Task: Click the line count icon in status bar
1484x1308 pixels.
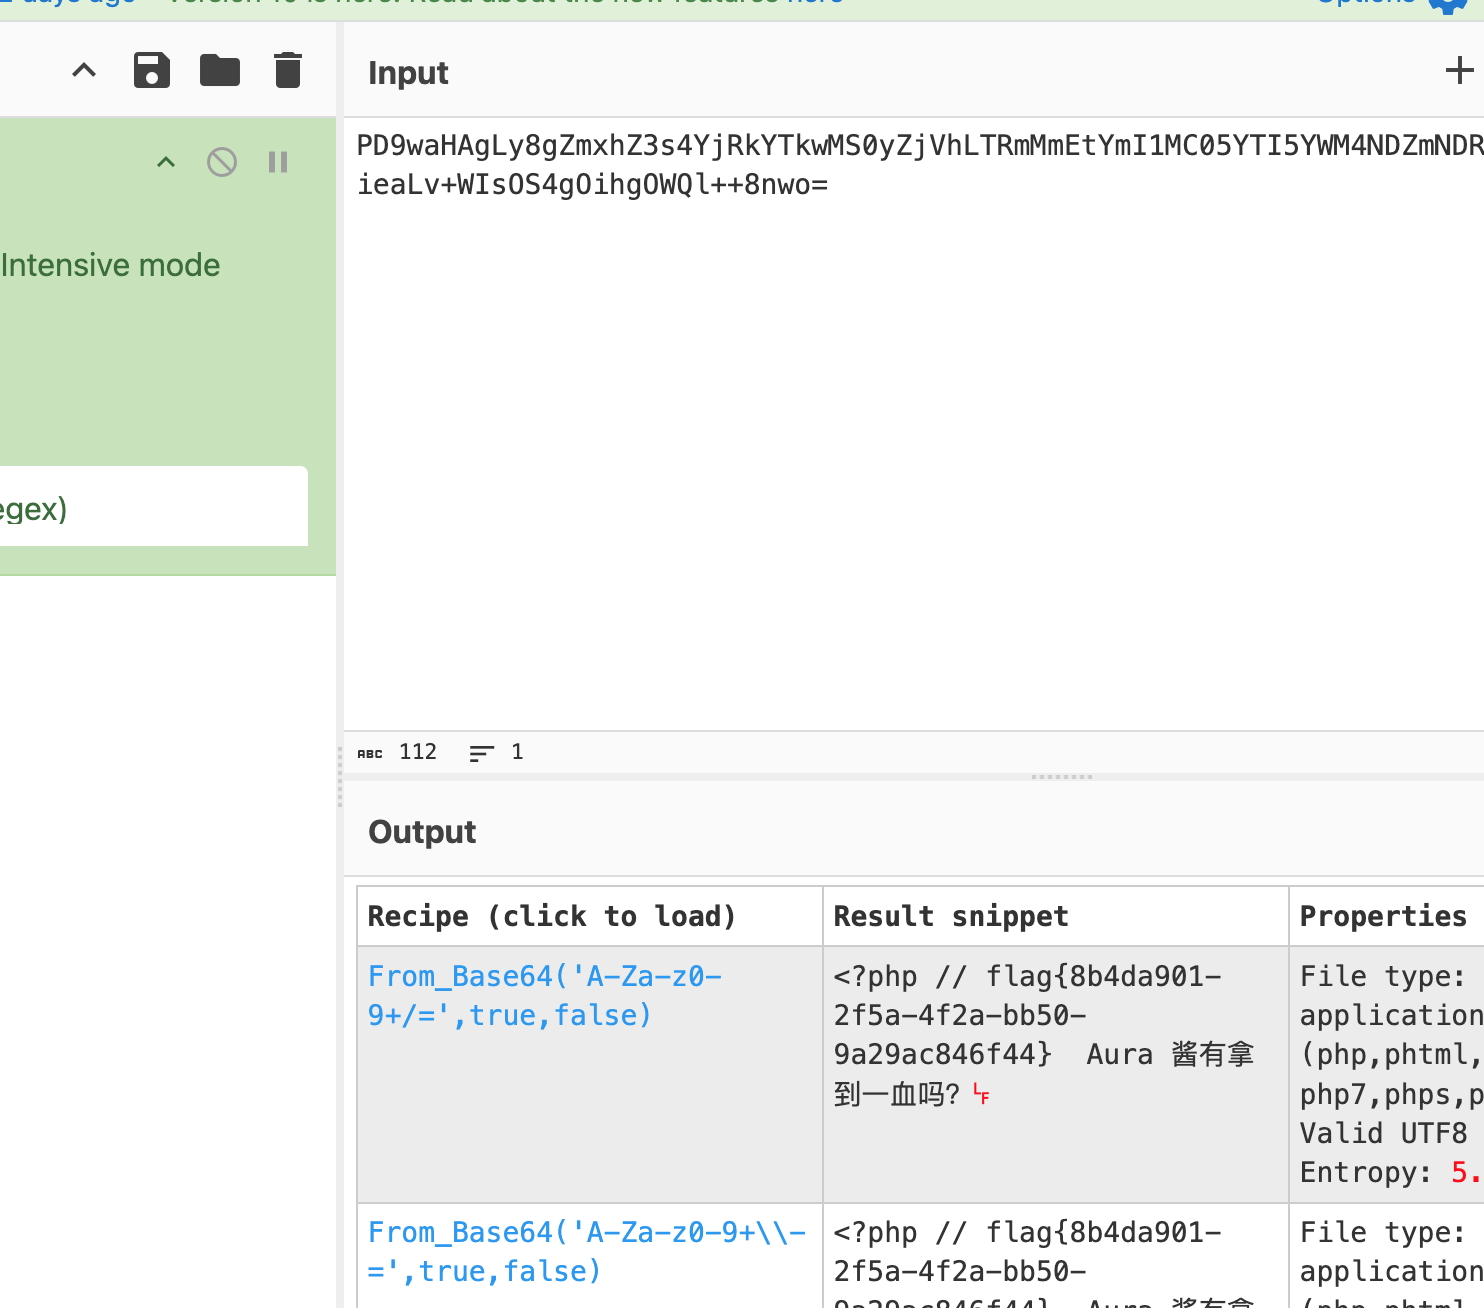Action: pyautogui.click(x=482, y=753)
